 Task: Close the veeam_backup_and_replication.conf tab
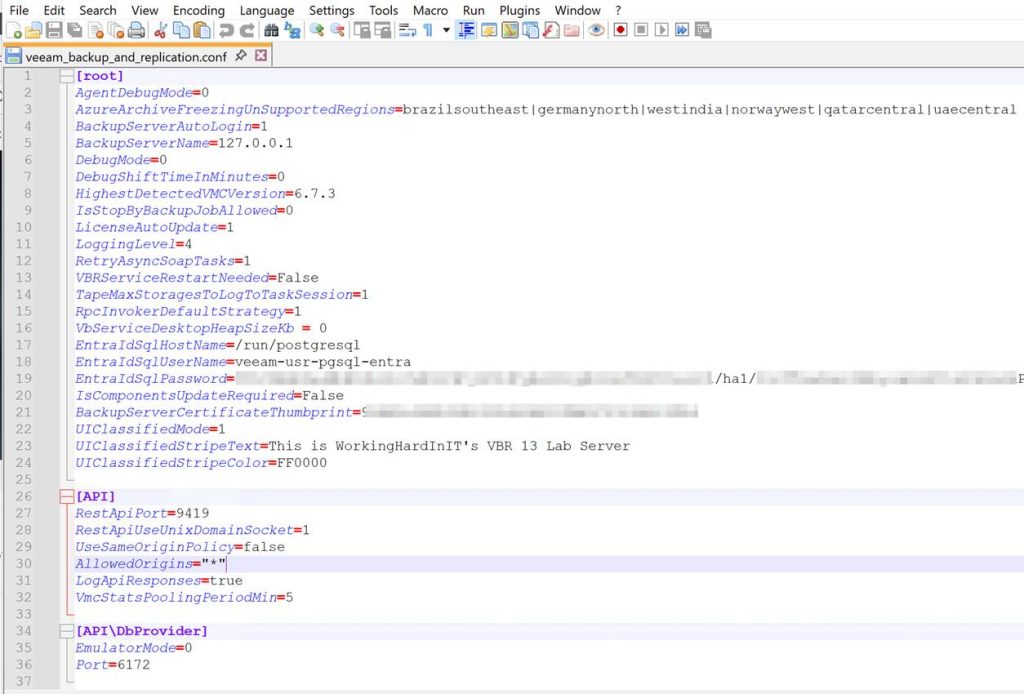(x=261, y=56)
